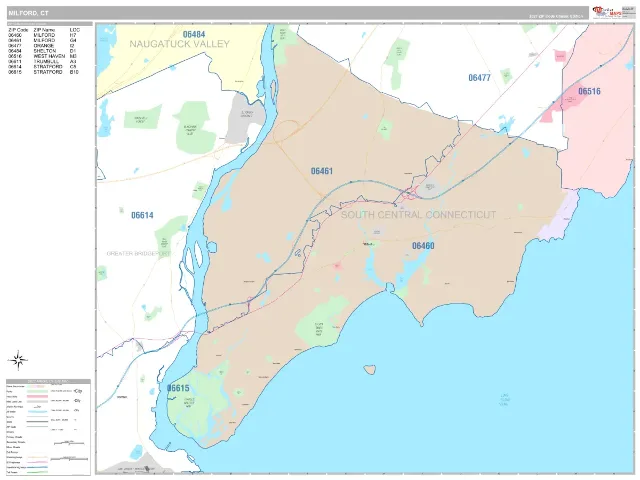Select the 06461 MILFORD G4 table row

[x=42, y=41]
